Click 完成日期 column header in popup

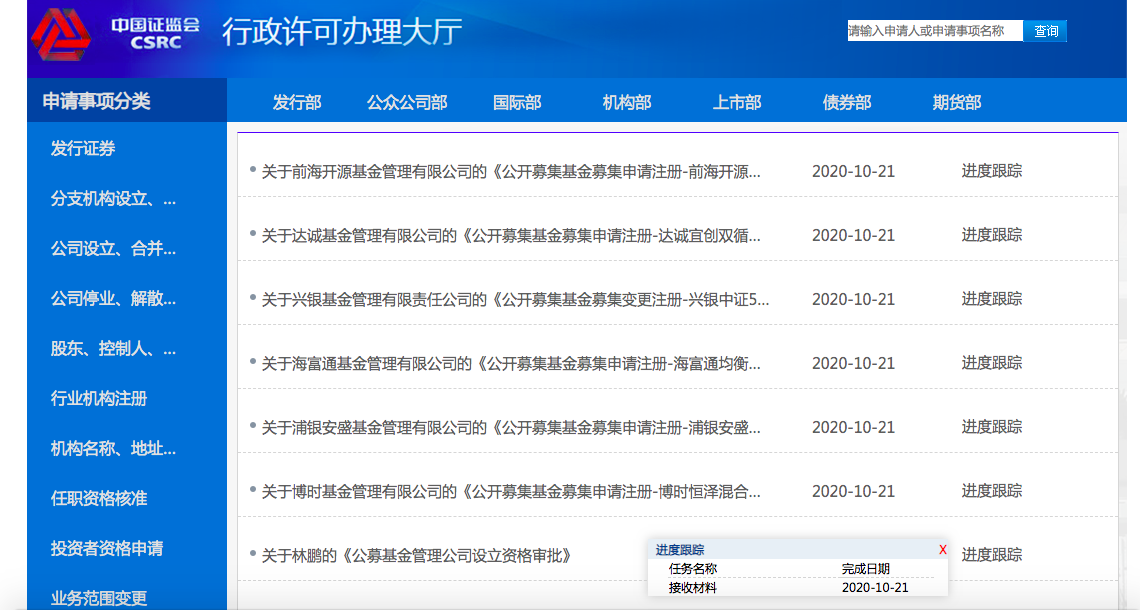click(x=865, y=569)
